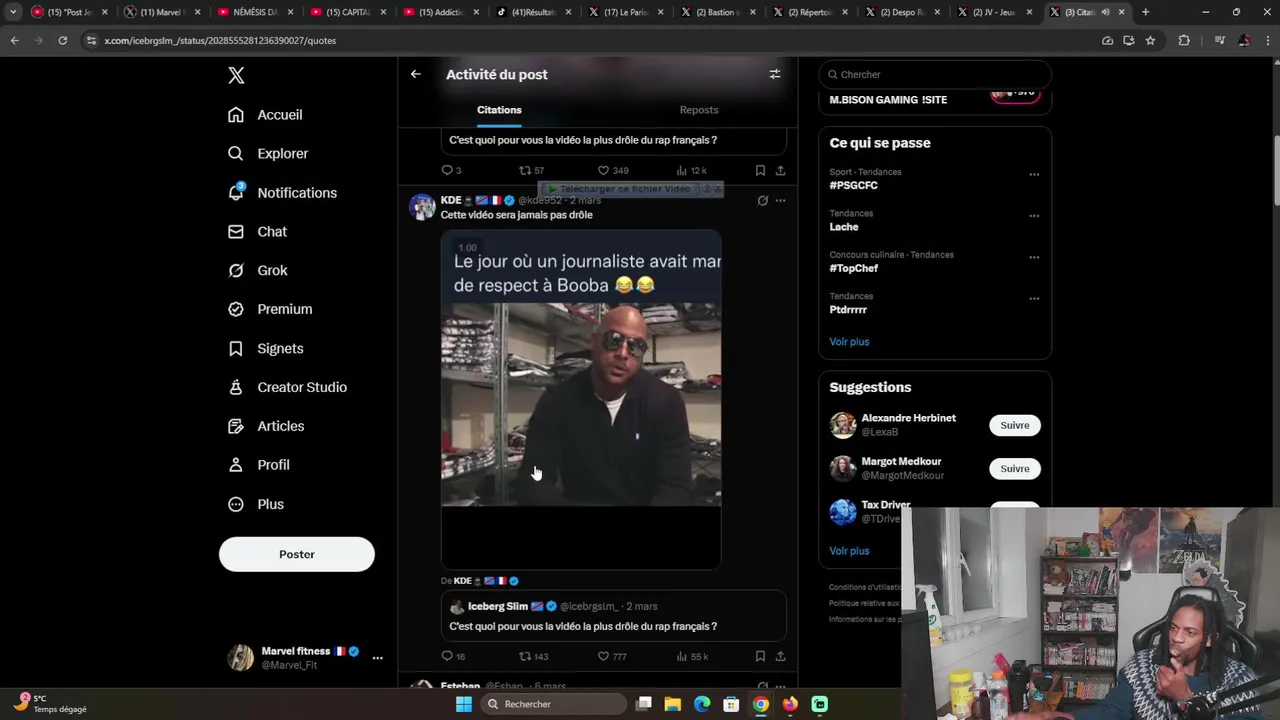
Task: Open Plus menu in the sidebar
Action: pyautogui.click(x=256, y=505)
